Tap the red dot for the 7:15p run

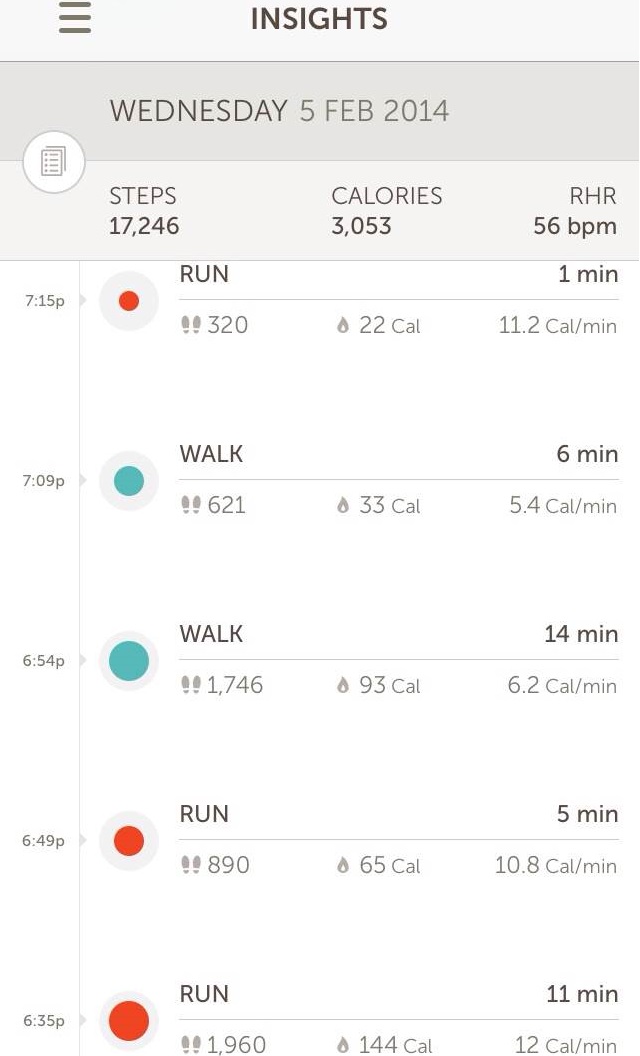point(129,301)
